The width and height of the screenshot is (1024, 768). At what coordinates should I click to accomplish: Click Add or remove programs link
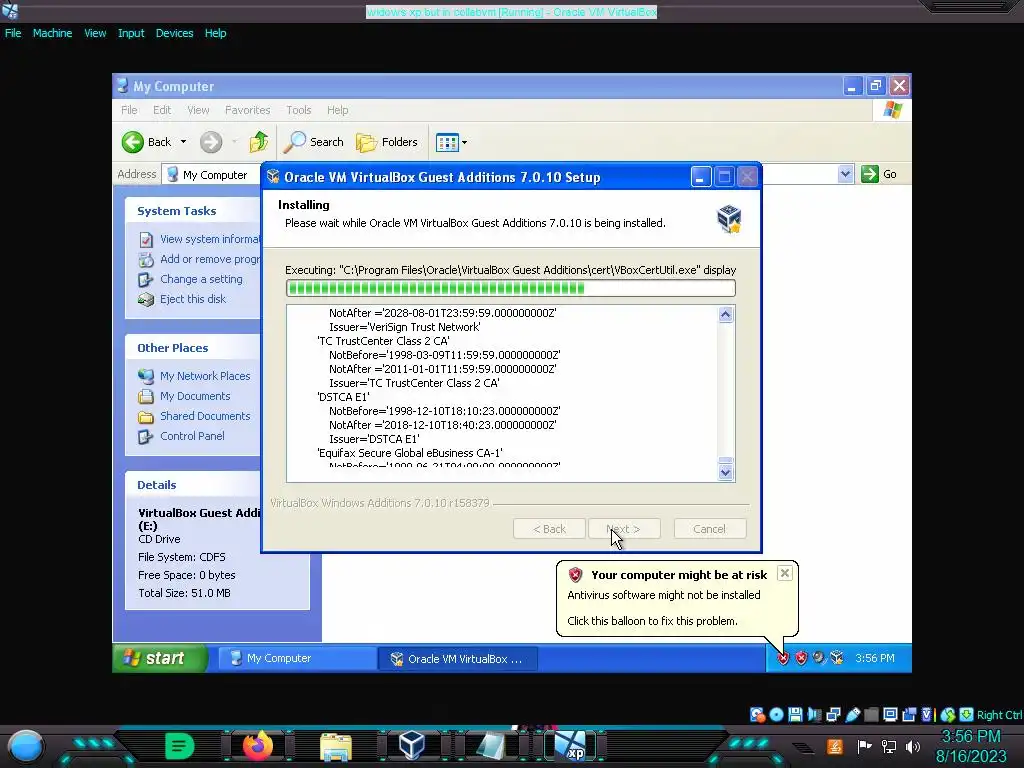pos(199,259)
